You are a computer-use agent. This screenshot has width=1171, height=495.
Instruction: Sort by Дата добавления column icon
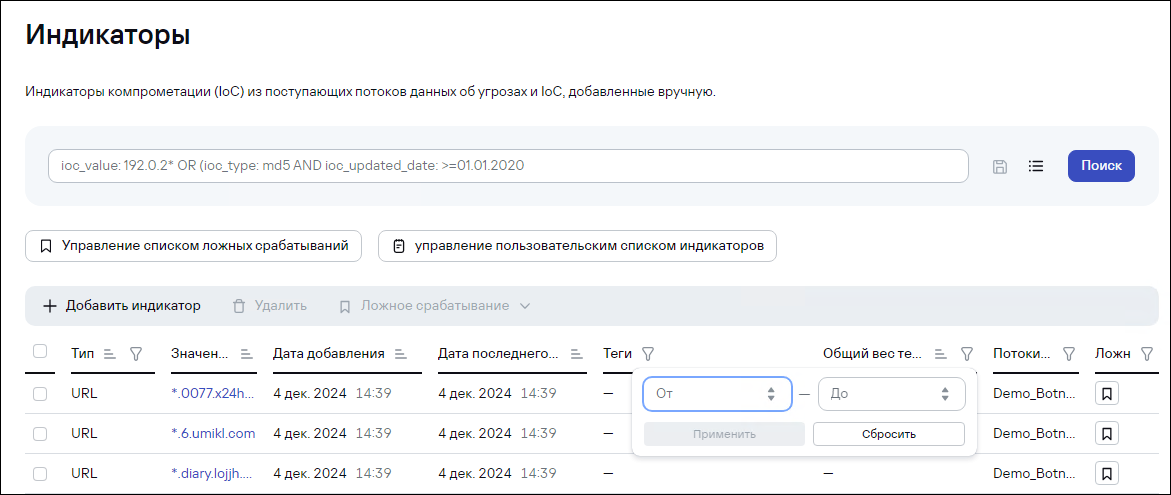[400, 353]
